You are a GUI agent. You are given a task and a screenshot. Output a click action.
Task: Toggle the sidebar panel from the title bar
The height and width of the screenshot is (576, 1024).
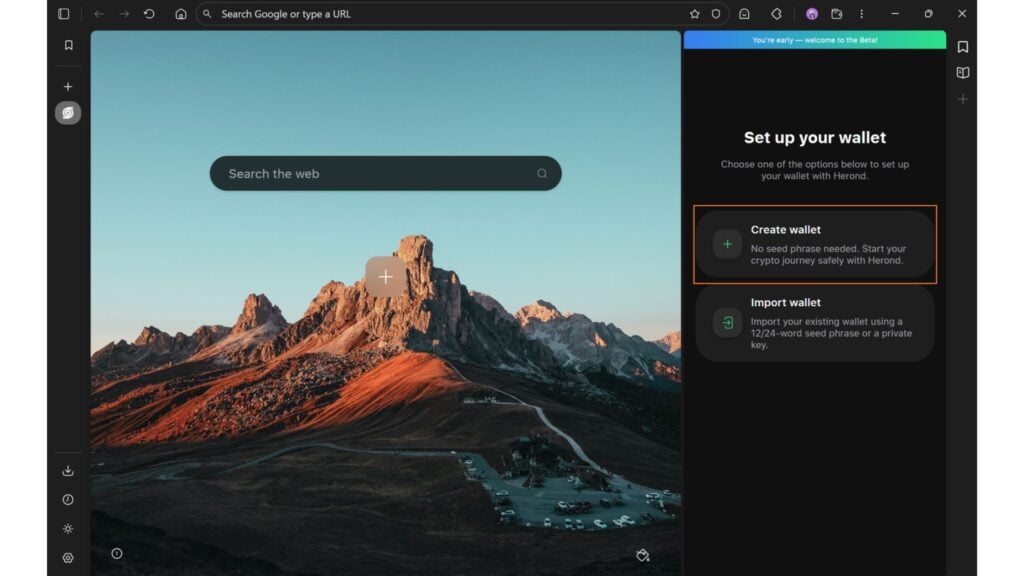65,13
